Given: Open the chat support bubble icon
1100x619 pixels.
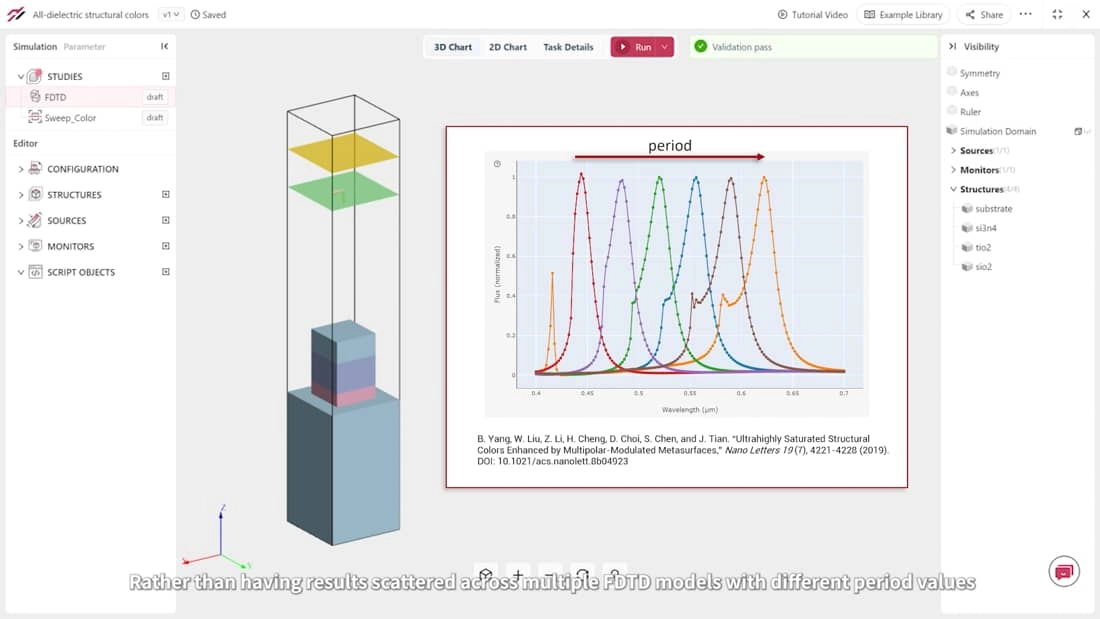Looking at the screenshot, I should pyautogui.click(x=1064, y=571).
